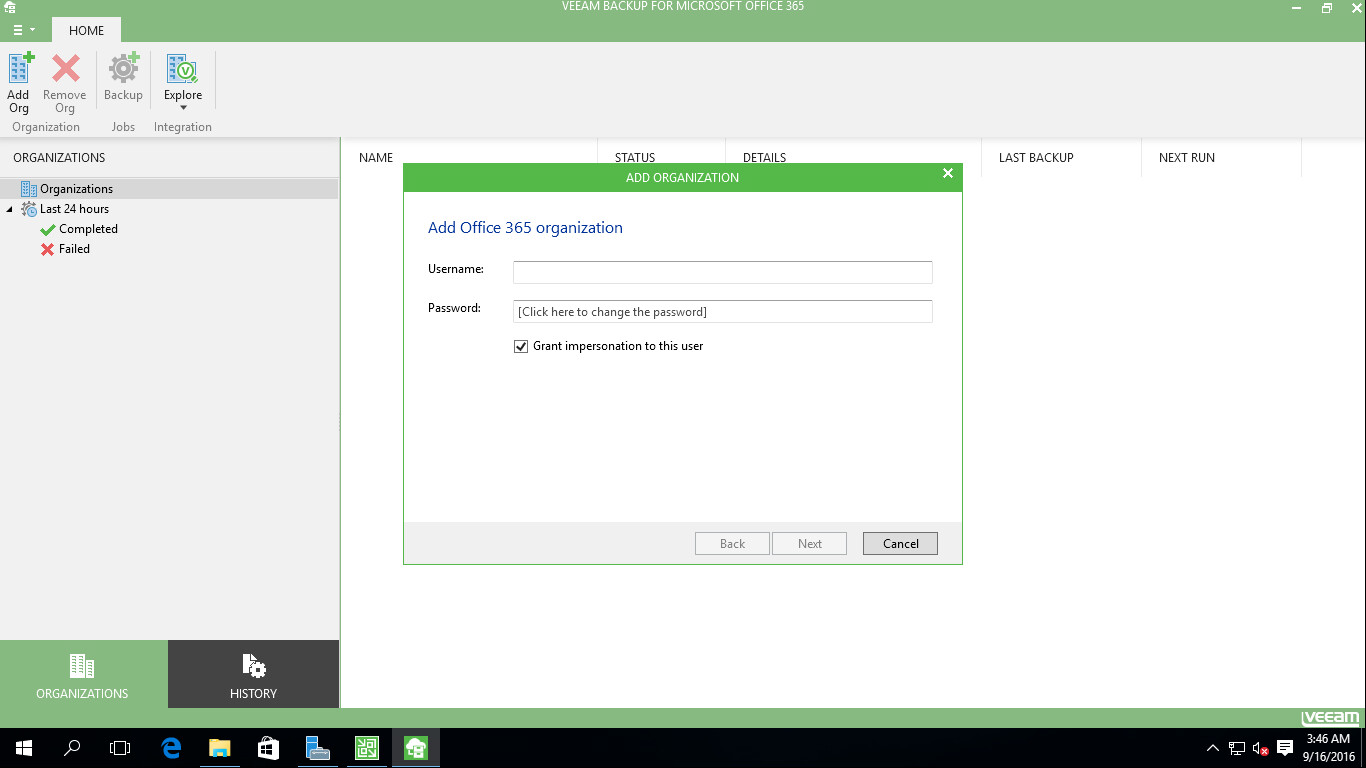Viewport: 1366px width, 768px height.
Task: Click the Cancel button in dialog
Action: (900, 544)
